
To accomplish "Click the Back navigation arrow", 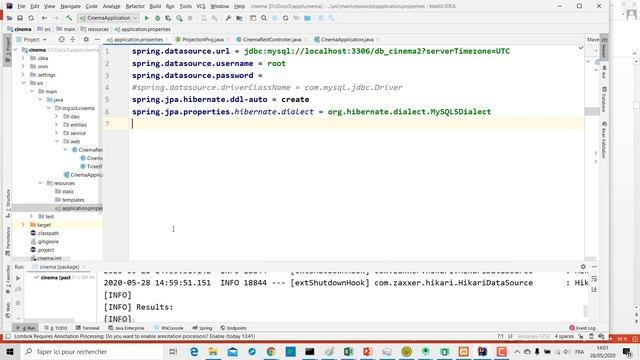I will 44,18.
